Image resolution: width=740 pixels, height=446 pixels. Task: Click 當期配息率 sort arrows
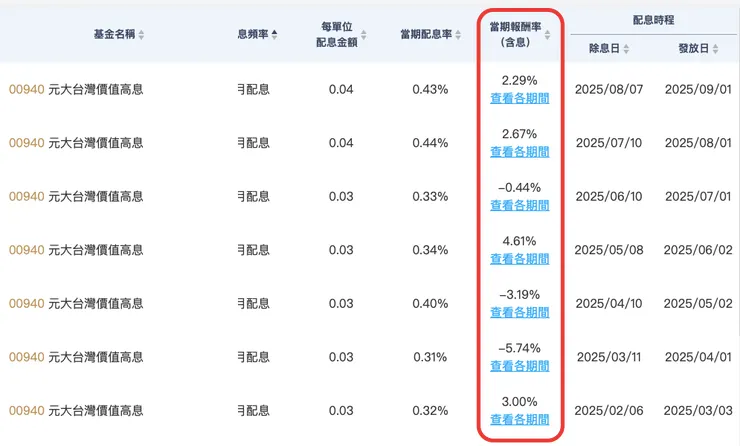point(458,34)
